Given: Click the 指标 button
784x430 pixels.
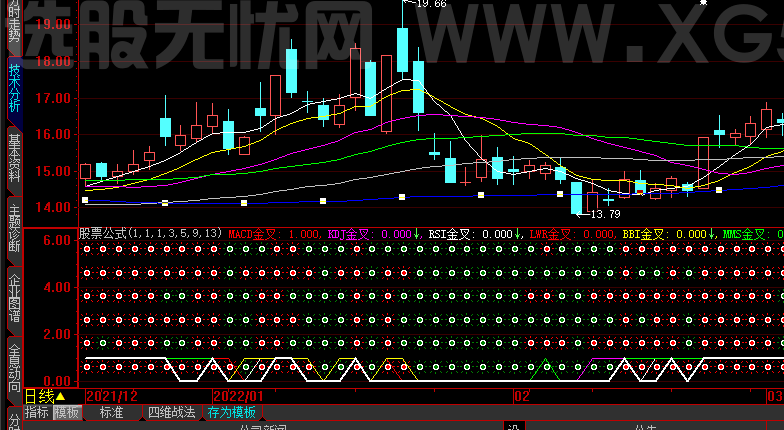Looking at the screenshot, I should coord(37,412).
